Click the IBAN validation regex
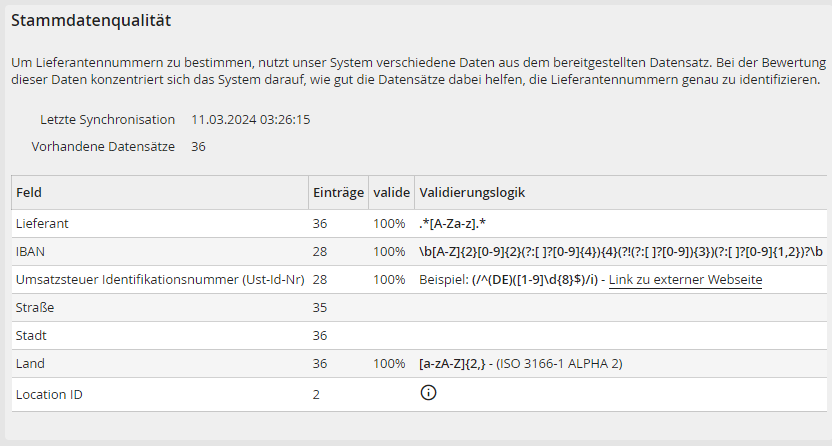Screen dimensions: 832x446 coord(621,251)
